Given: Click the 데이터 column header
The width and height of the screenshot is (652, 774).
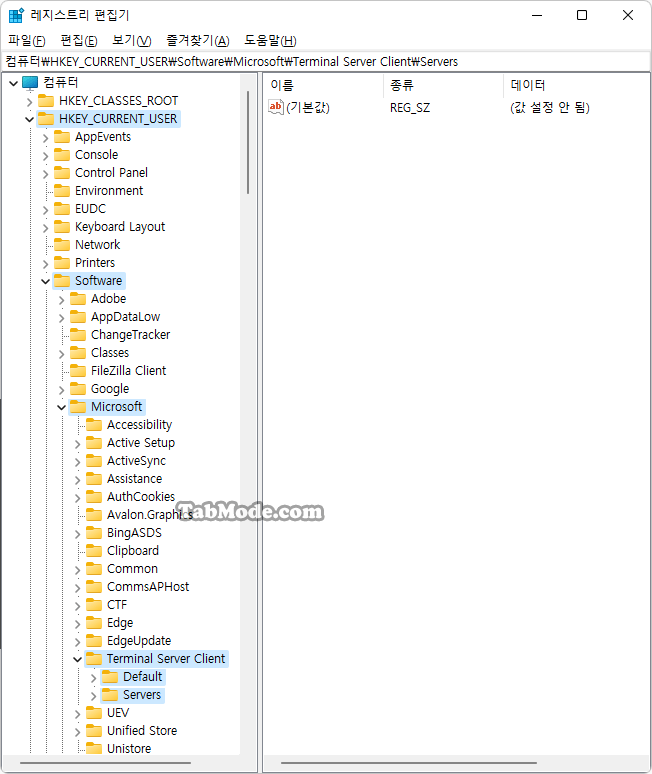Looking at the screenshot, I should (x=576, y=85).
